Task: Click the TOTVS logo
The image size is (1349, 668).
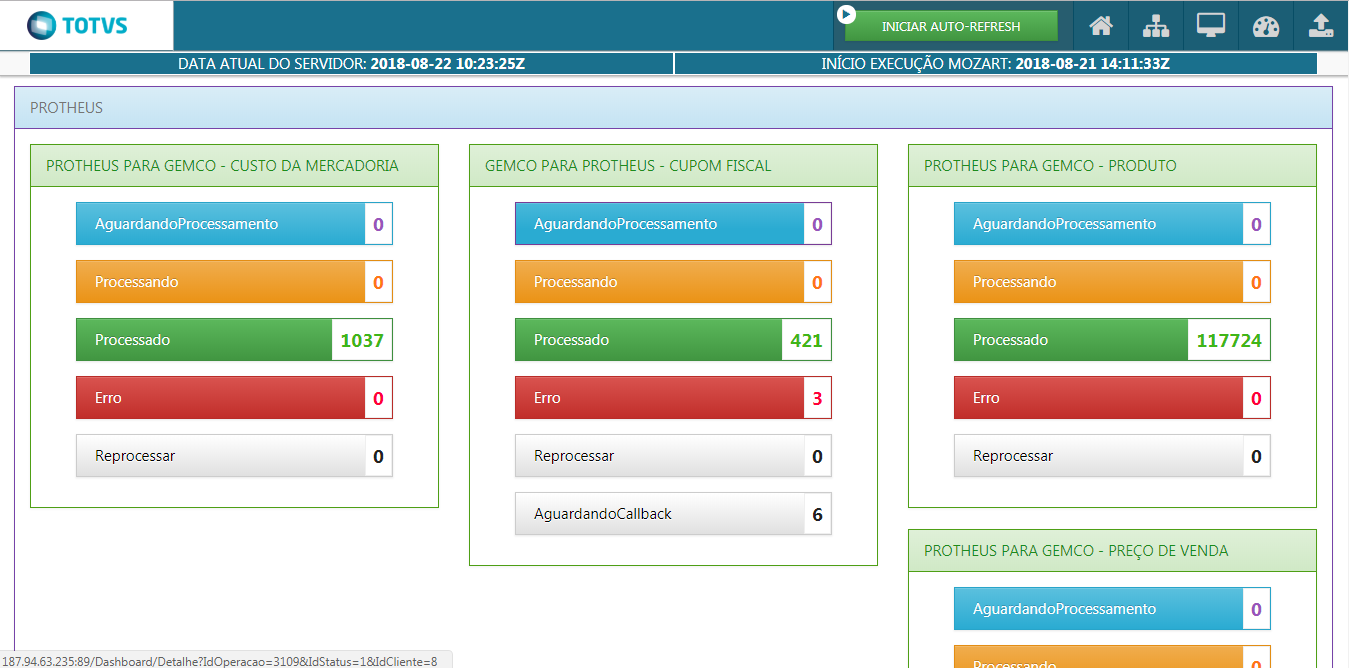Action: pos(78,25)
